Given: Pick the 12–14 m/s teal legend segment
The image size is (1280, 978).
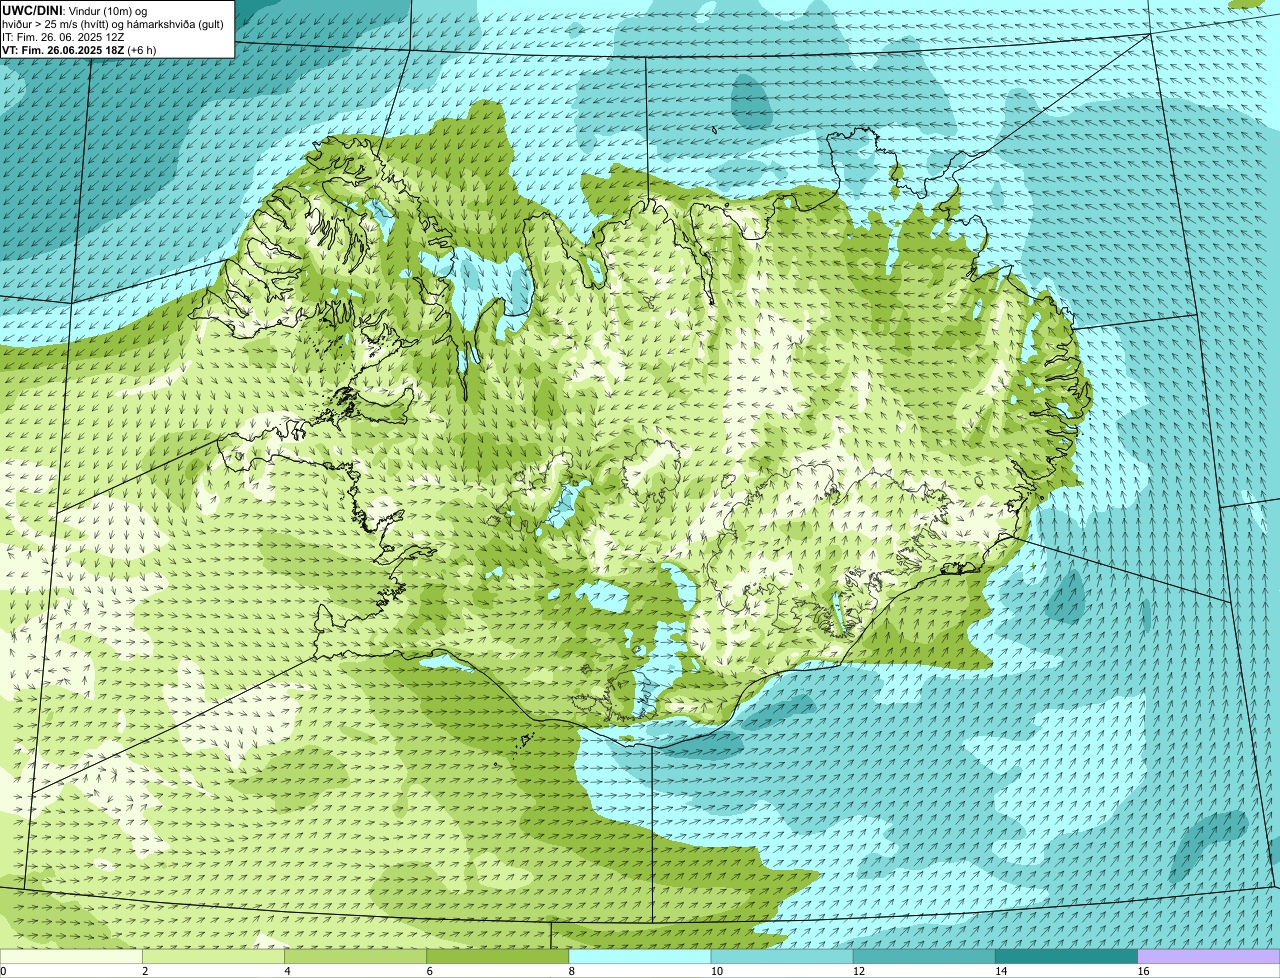Looking at the screenshot, I should tap(925, 956).
